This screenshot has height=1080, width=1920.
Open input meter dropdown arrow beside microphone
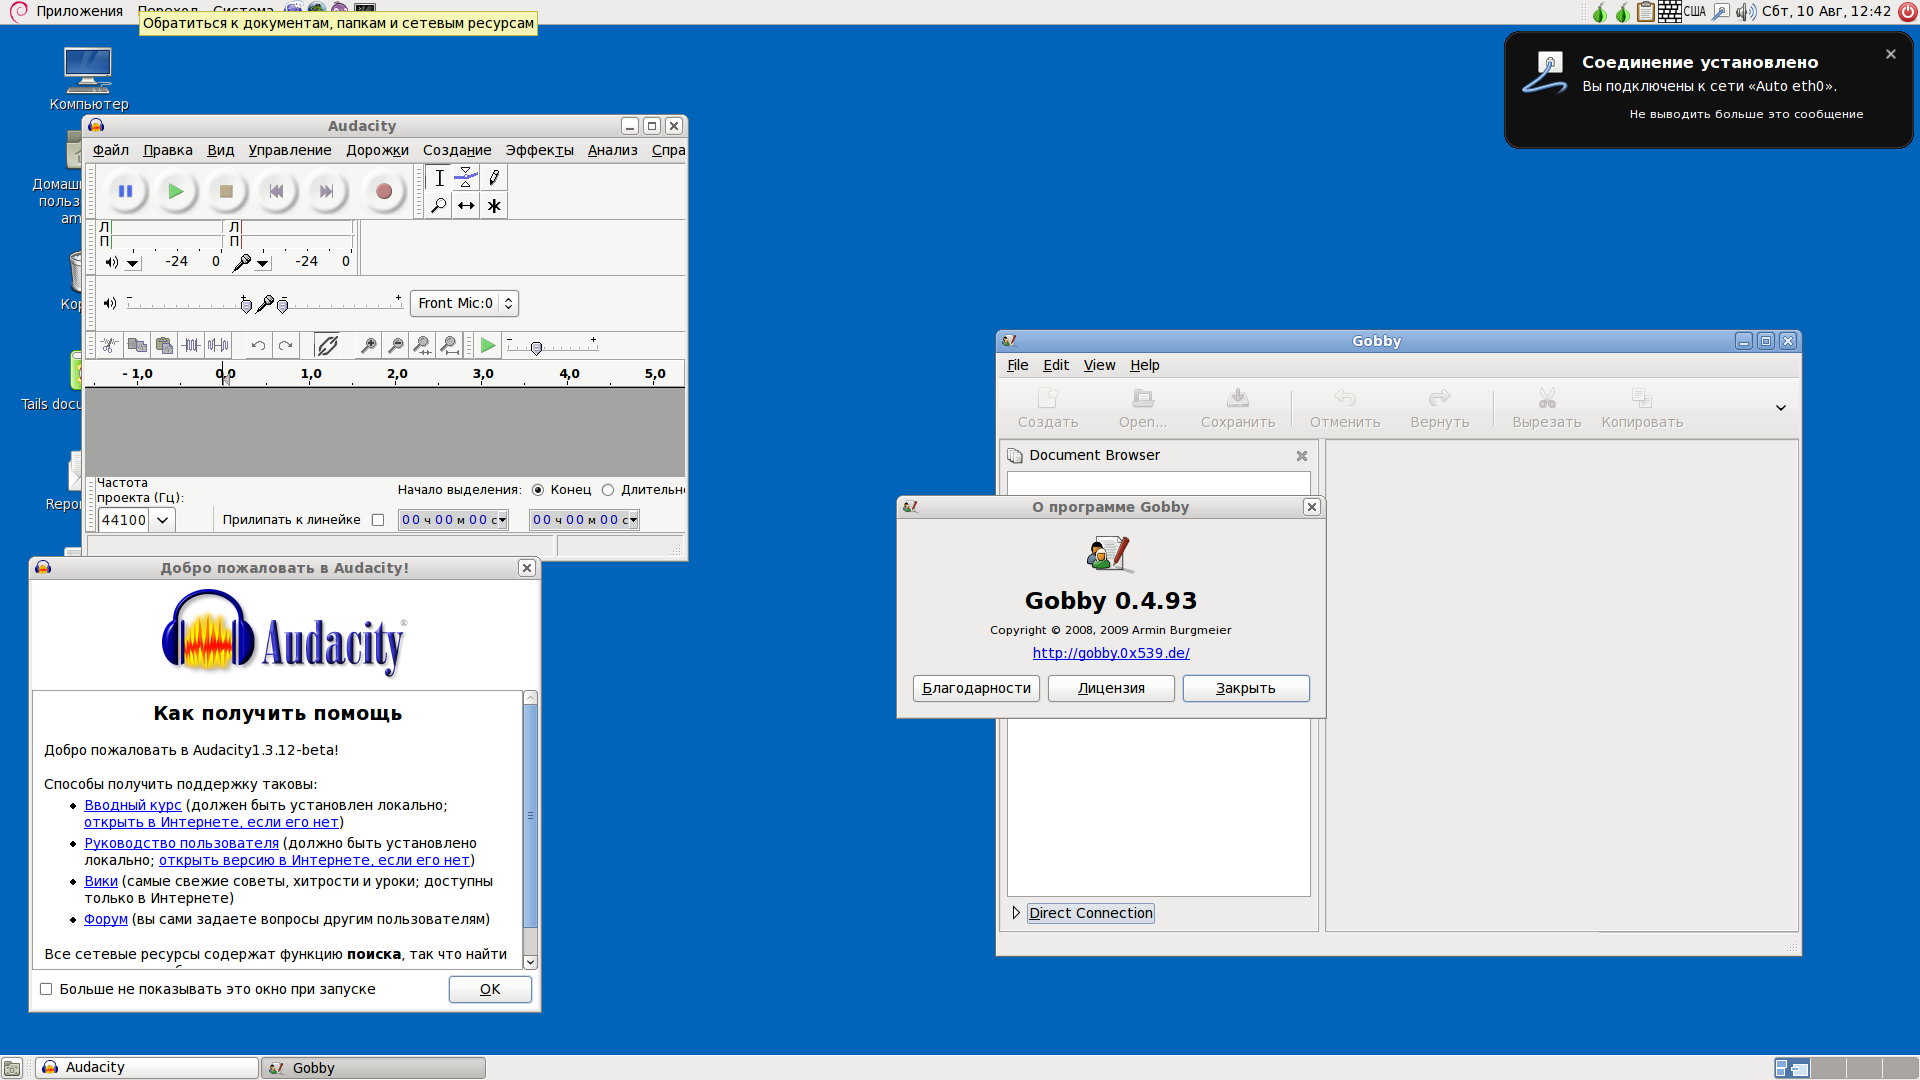[x=263, y=263]
